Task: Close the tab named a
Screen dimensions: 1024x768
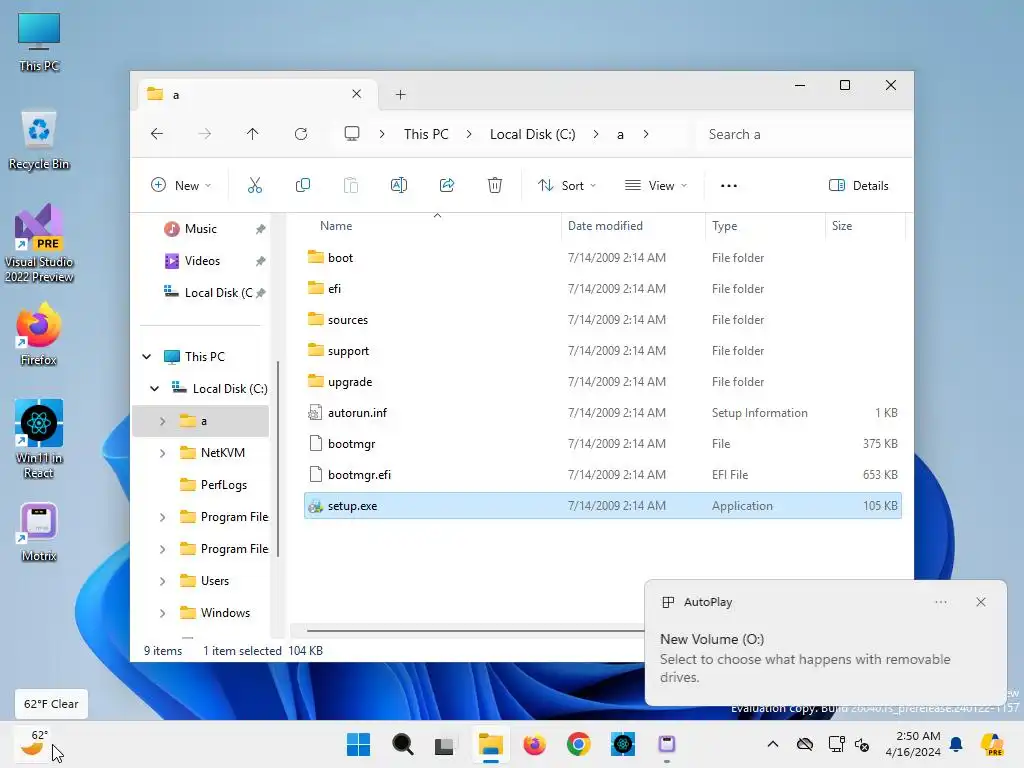Action: pyautogui.click(x=357, y=94)
